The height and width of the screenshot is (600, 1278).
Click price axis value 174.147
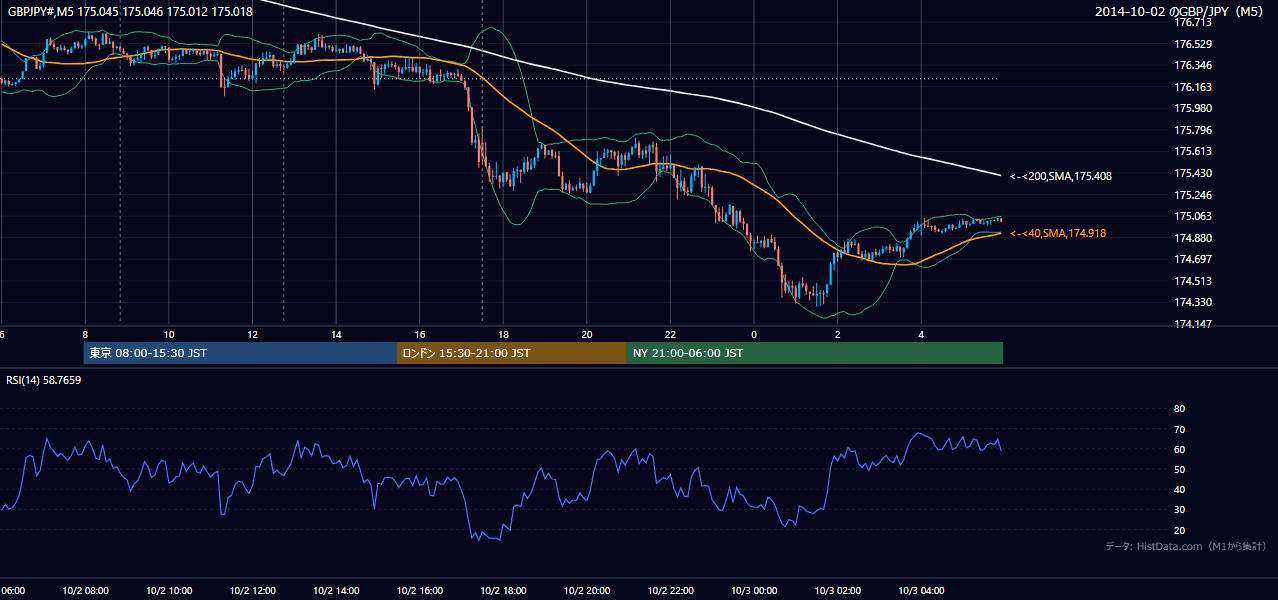click(1193, 324)
